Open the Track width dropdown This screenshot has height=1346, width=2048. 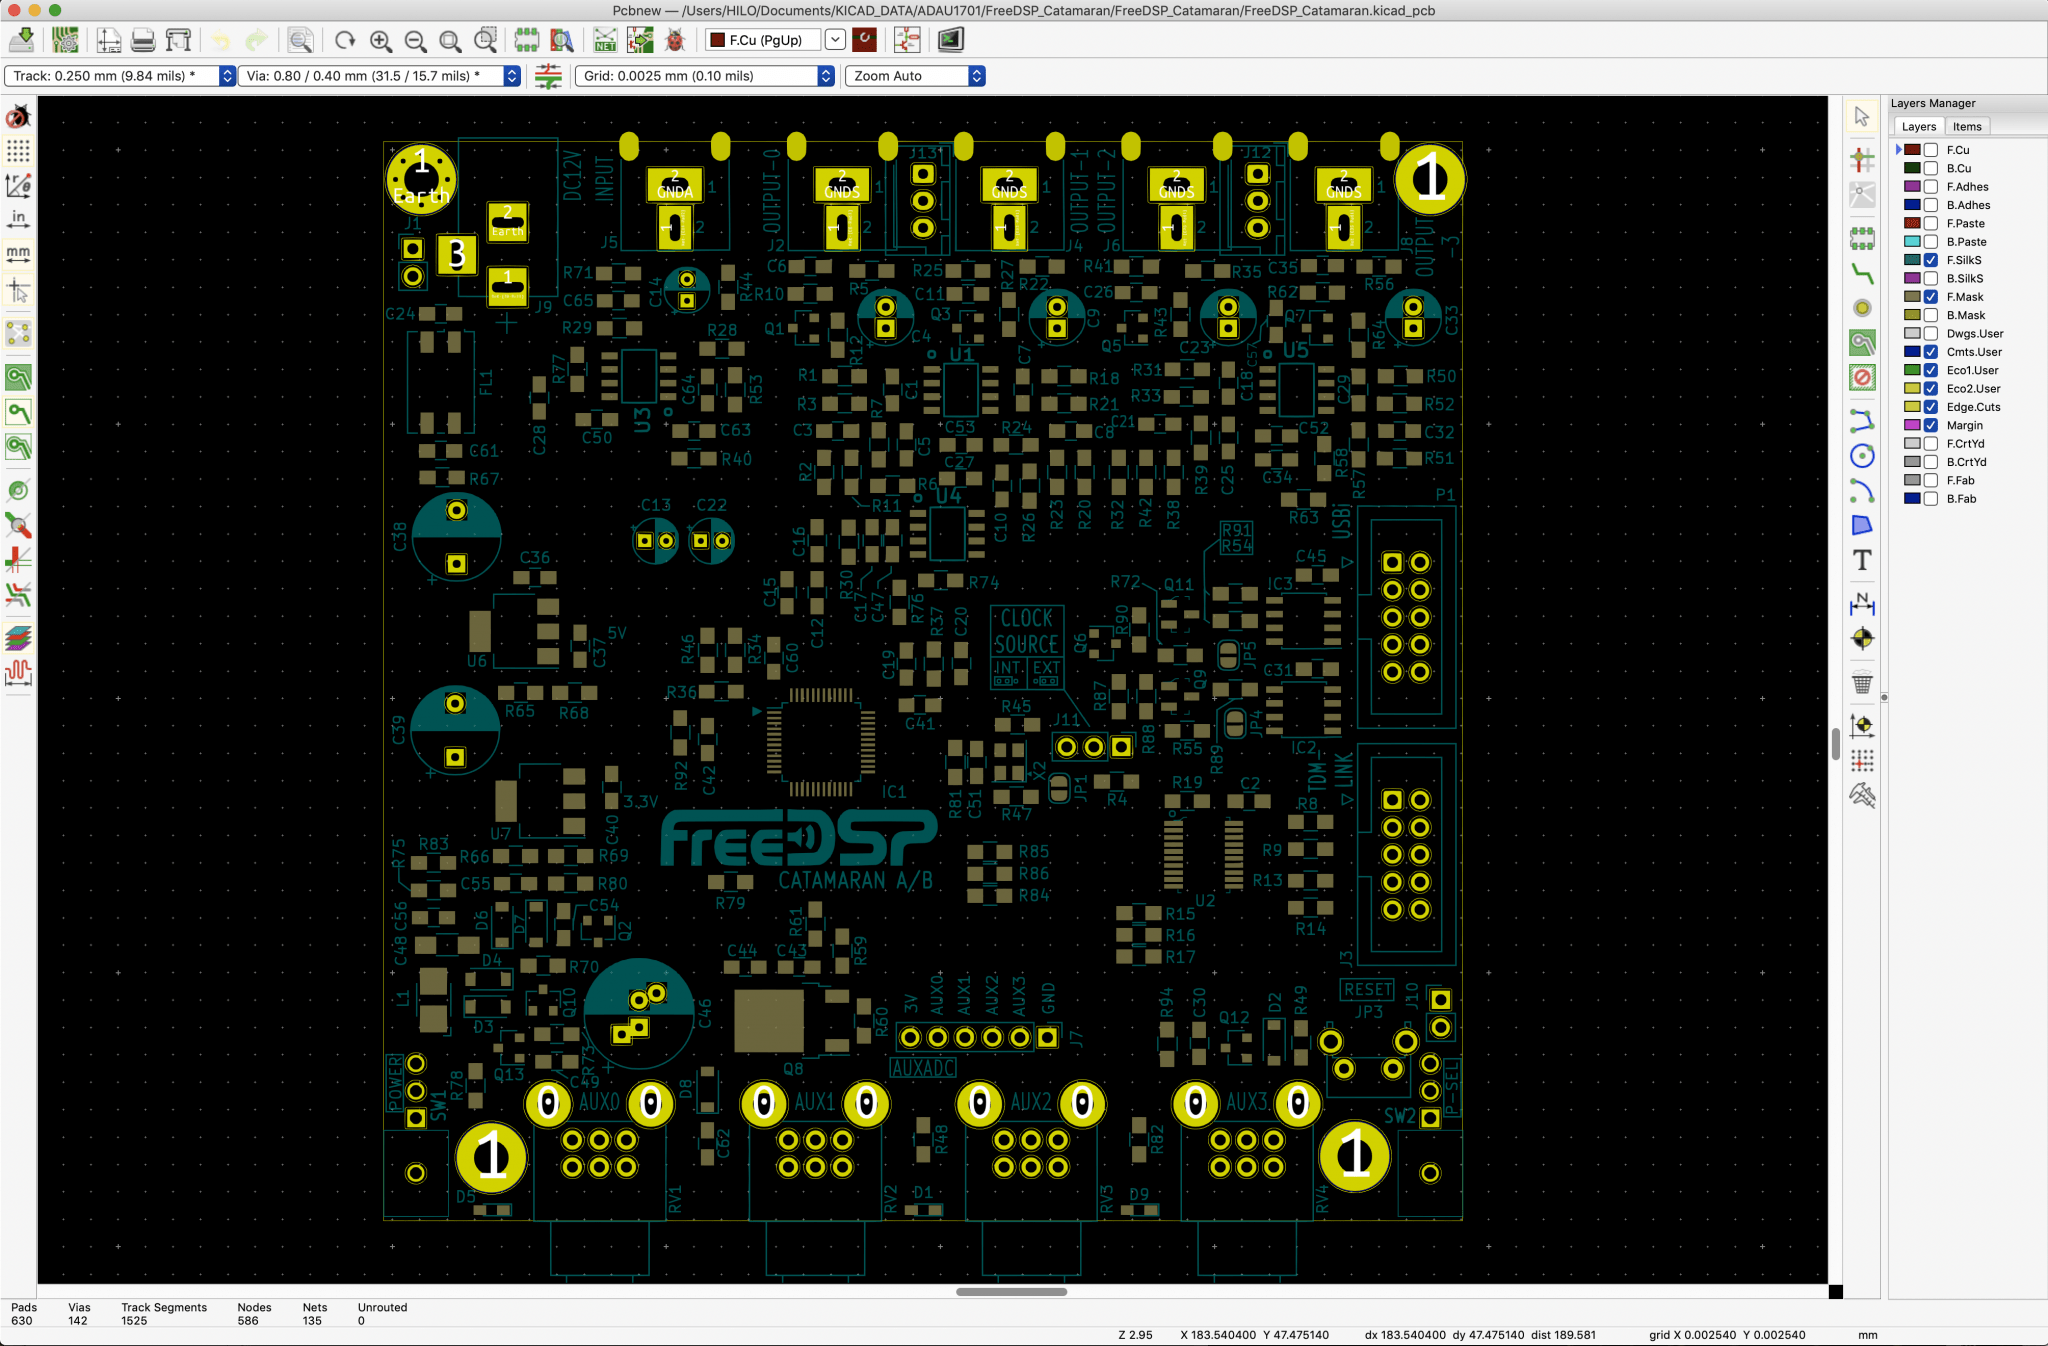pyautogui.click(x=120, y=76)
